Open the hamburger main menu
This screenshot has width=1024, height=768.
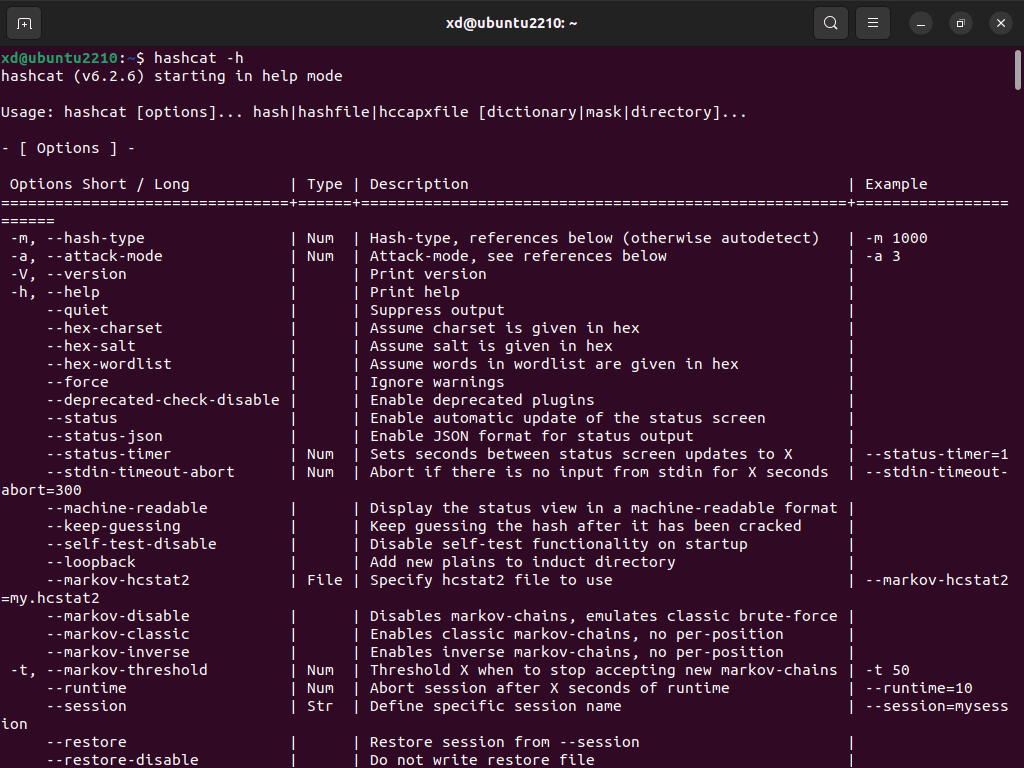coord(872,24)
